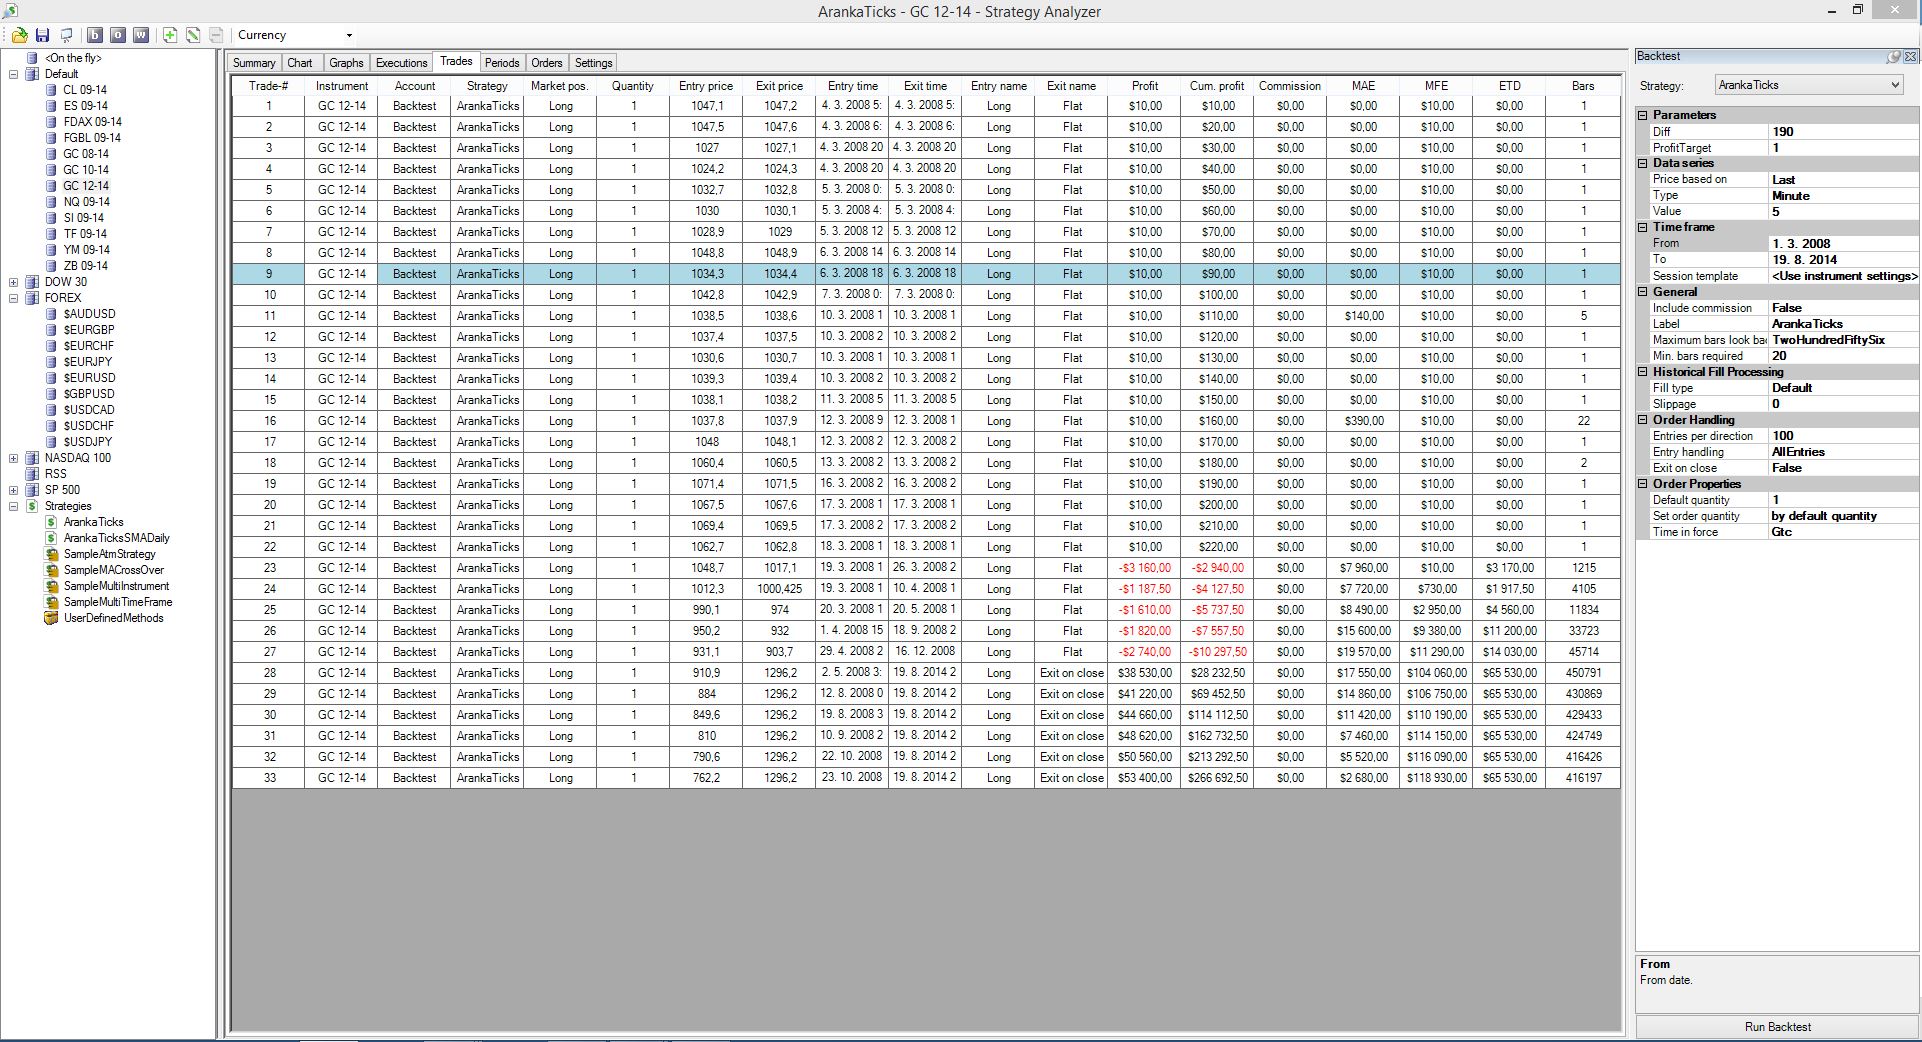1922x1042 pixels.
Task: Click the NASDAQ 100 instrument list icon
Action: [x=32, y=458]
